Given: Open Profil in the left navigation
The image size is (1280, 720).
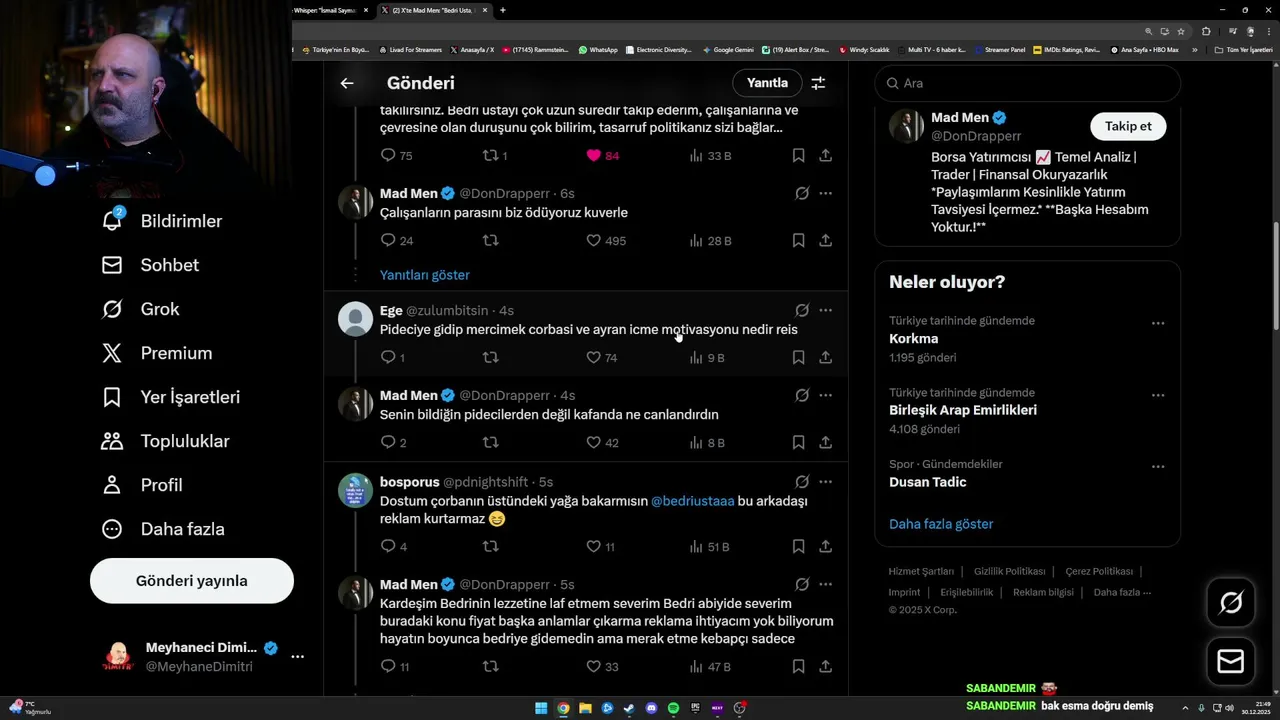Looking at the screenshot, I should (x=142, y=485).
